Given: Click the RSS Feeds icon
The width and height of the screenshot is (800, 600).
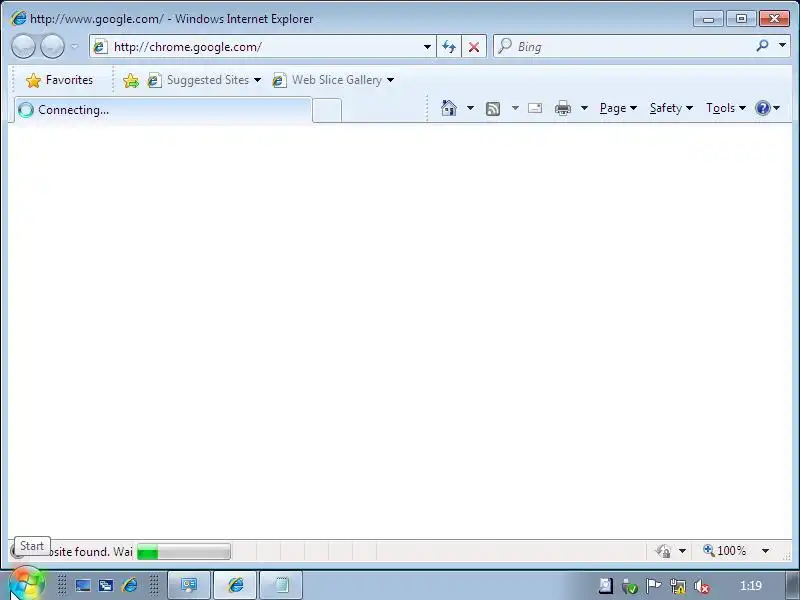Looking at the screenshot, I should coord(493,108).
